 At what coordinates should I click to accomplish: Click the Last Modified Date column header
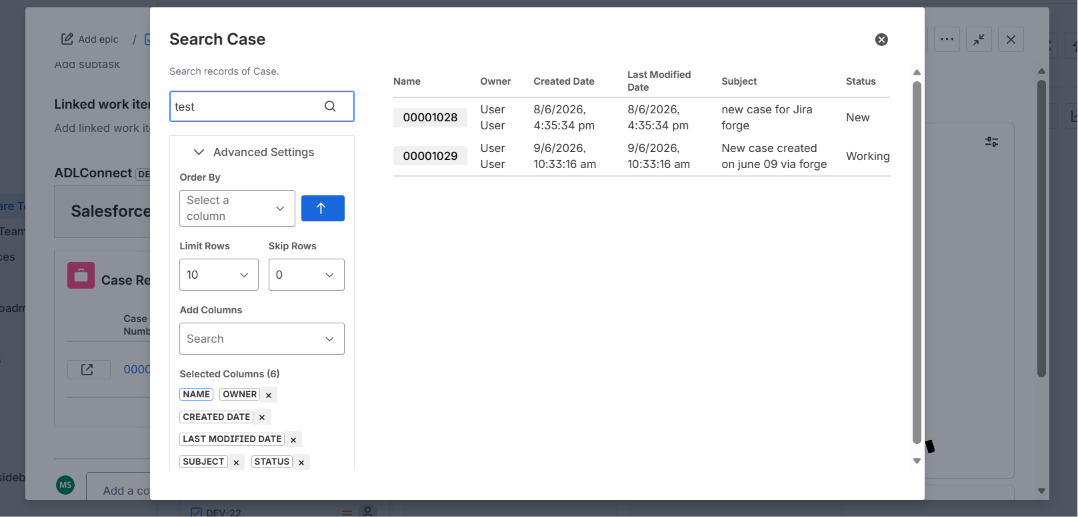pos(659,81)
